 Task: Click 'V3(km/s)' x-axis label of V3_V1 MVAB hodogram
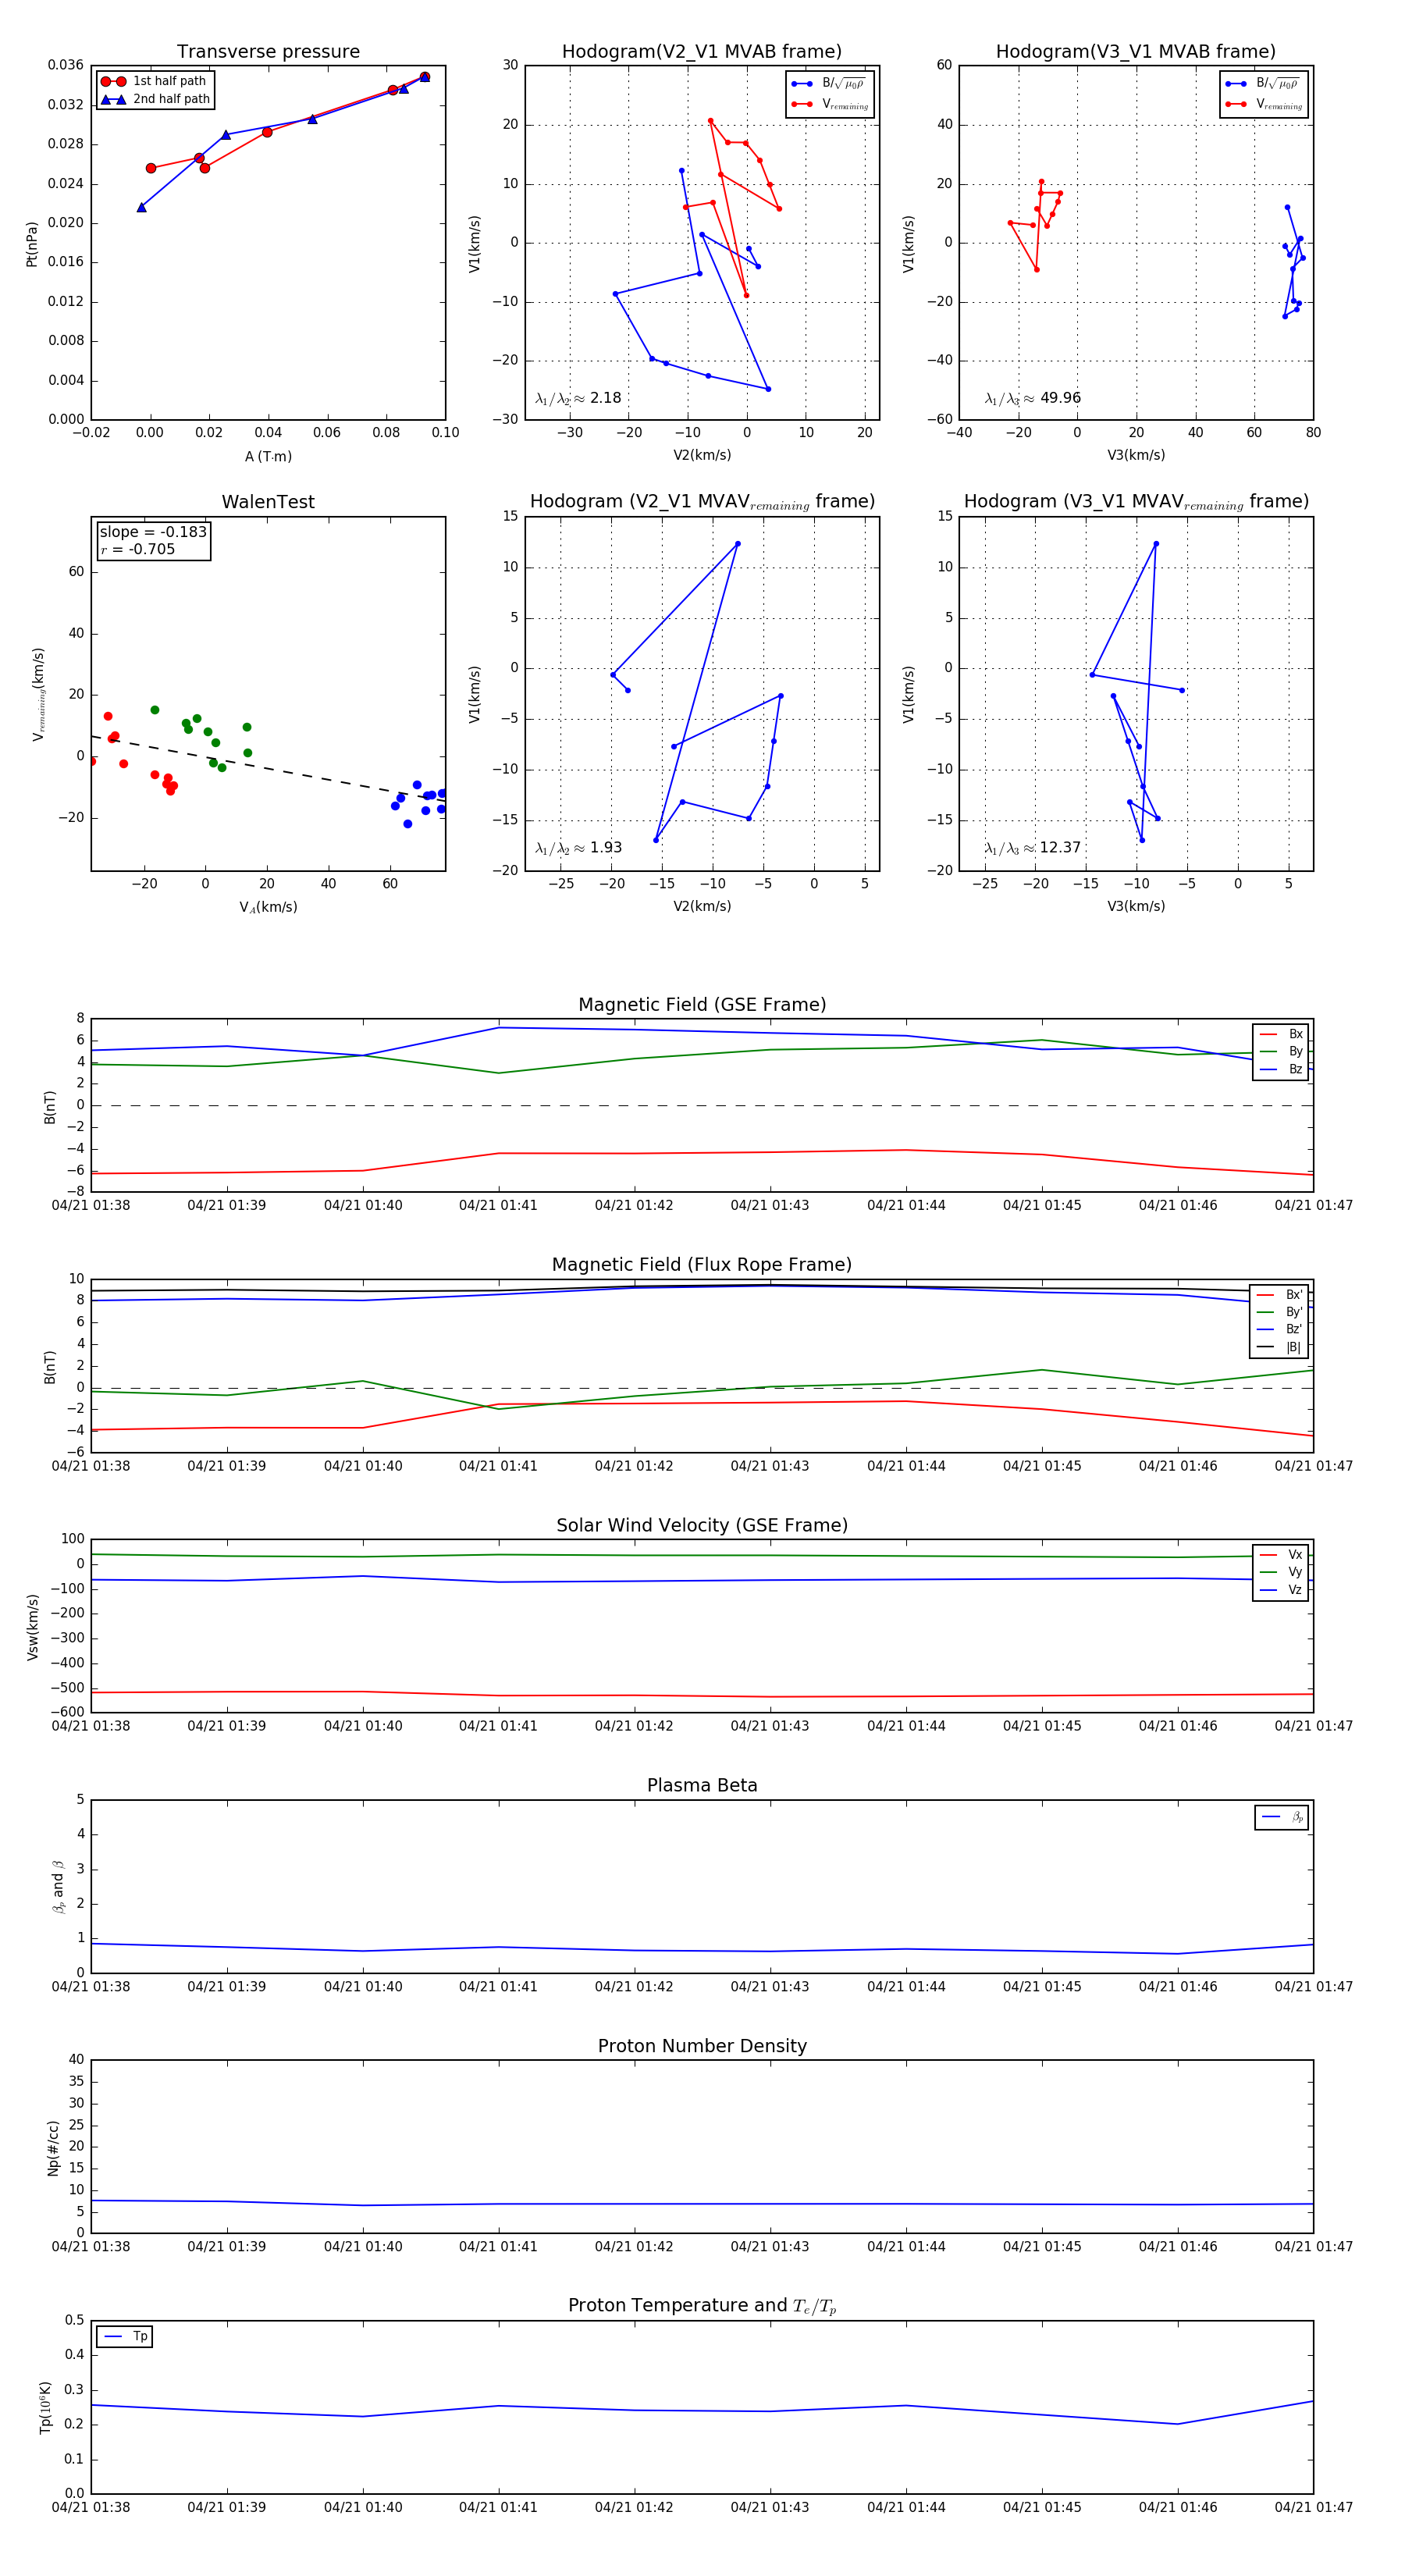[x=1136, y=455]
